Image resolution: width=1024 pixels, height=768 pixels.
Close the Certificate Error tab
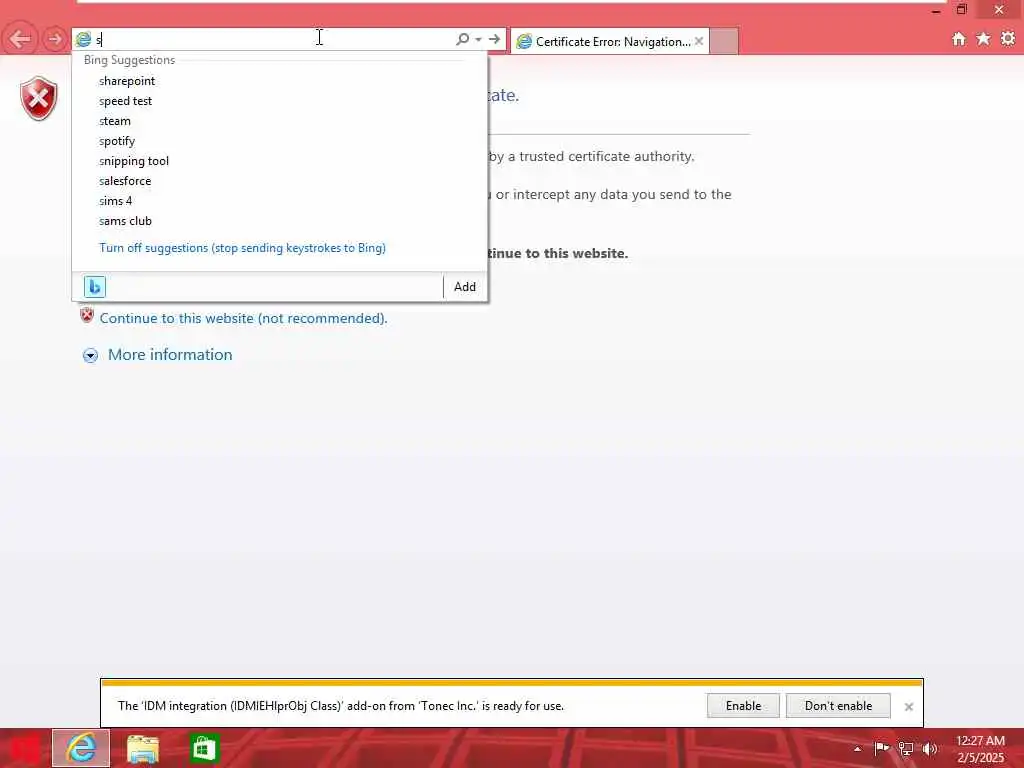tap(699, 41)
